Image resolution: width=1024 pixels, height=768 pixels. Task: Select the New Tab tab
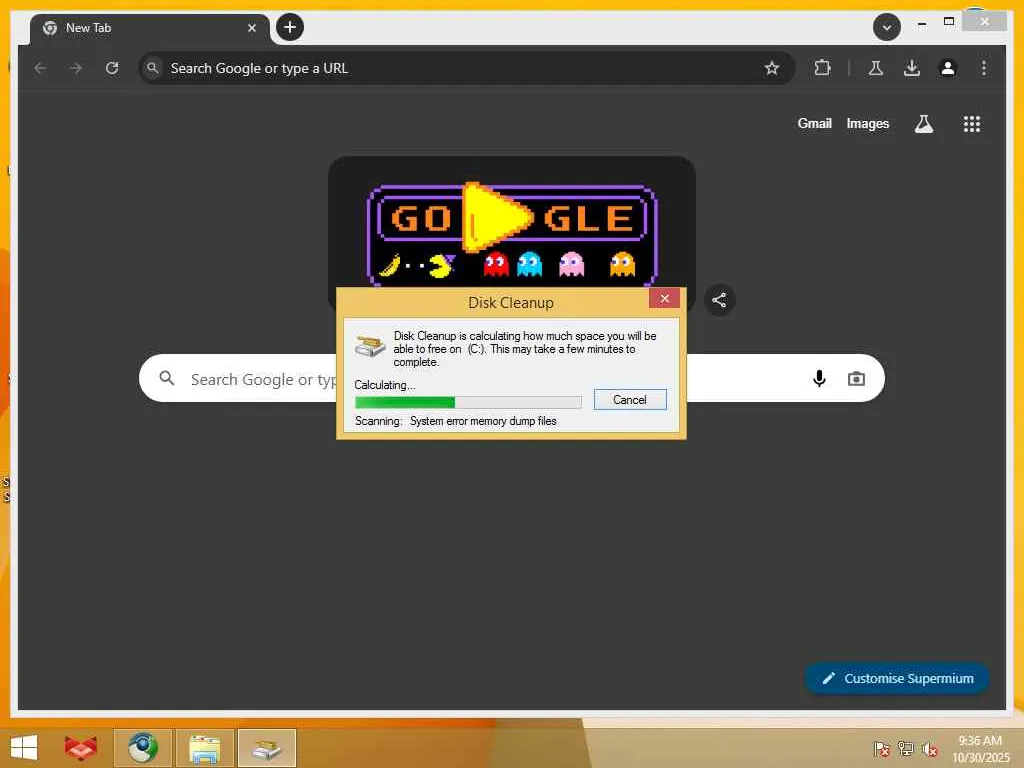(x=150, y=28)
